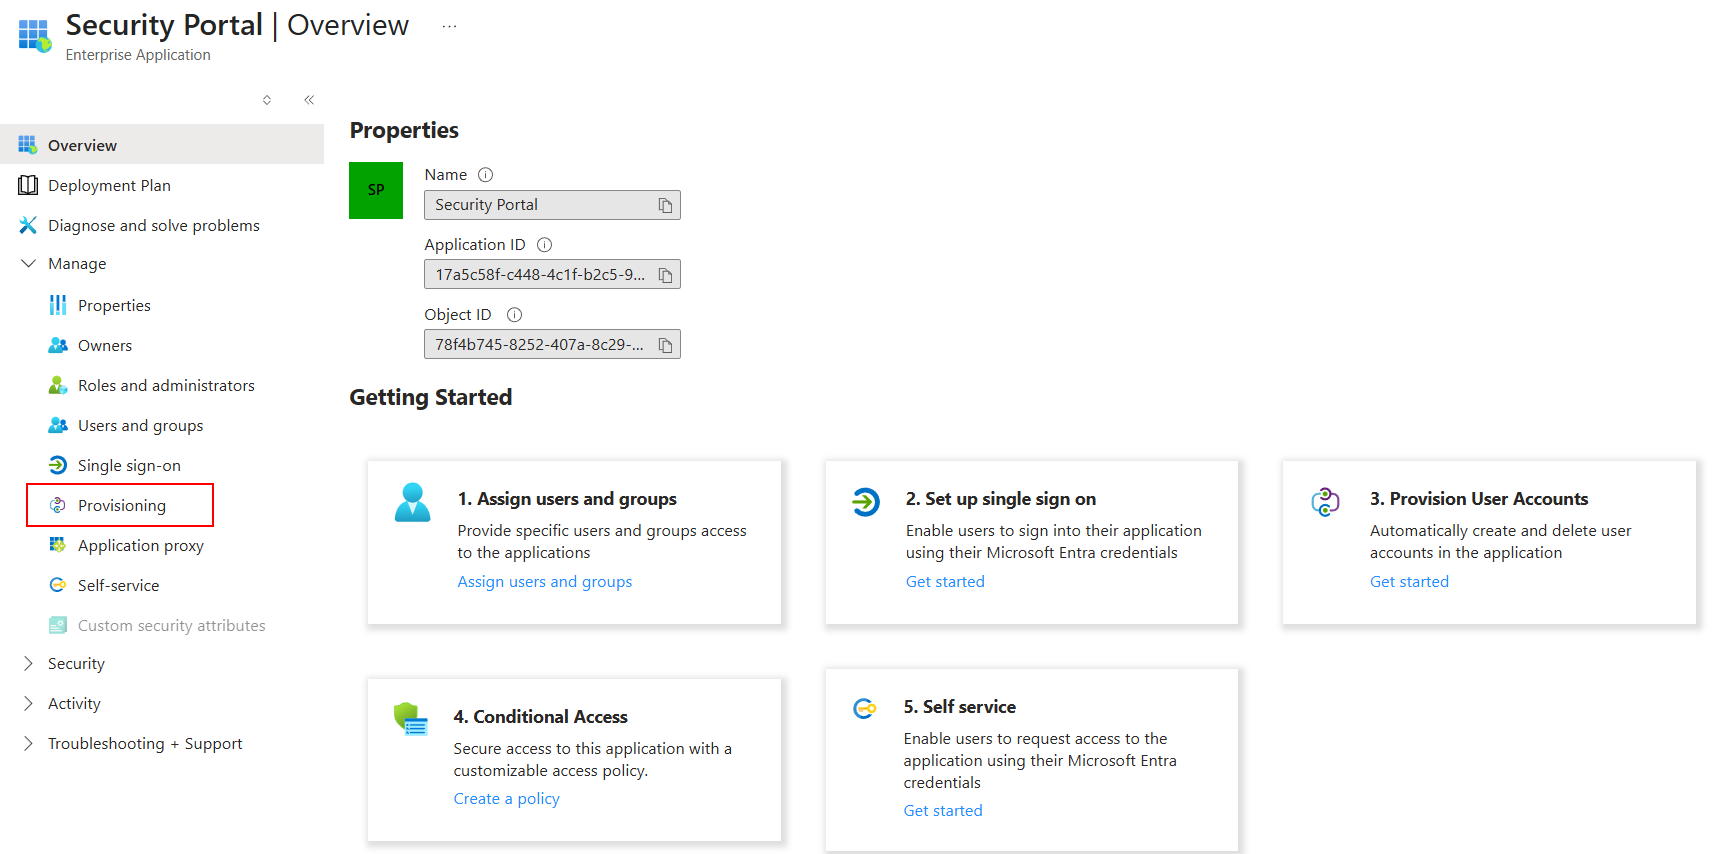
Task: Click the sign-on arrow icon on card 2
Action: (x=866, y=501)
